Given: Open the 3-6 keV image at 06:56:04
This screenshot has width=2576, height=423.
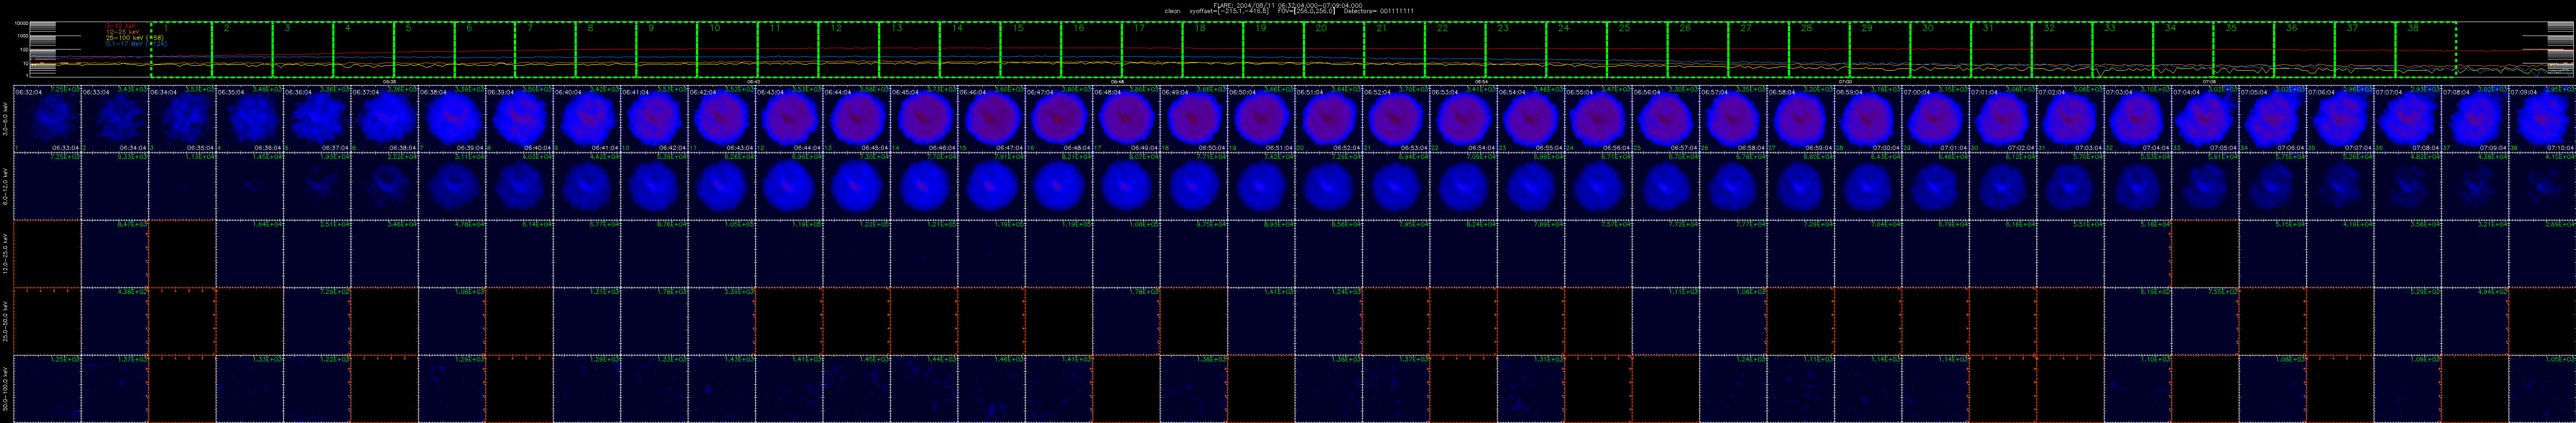Looking at the screenshot, I should pos(1667,119).
